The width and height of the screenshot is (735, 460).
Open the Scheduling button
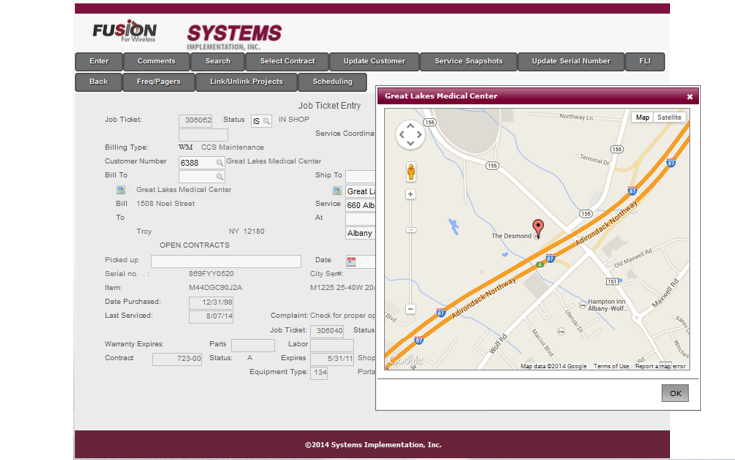[x=332, y=82]
